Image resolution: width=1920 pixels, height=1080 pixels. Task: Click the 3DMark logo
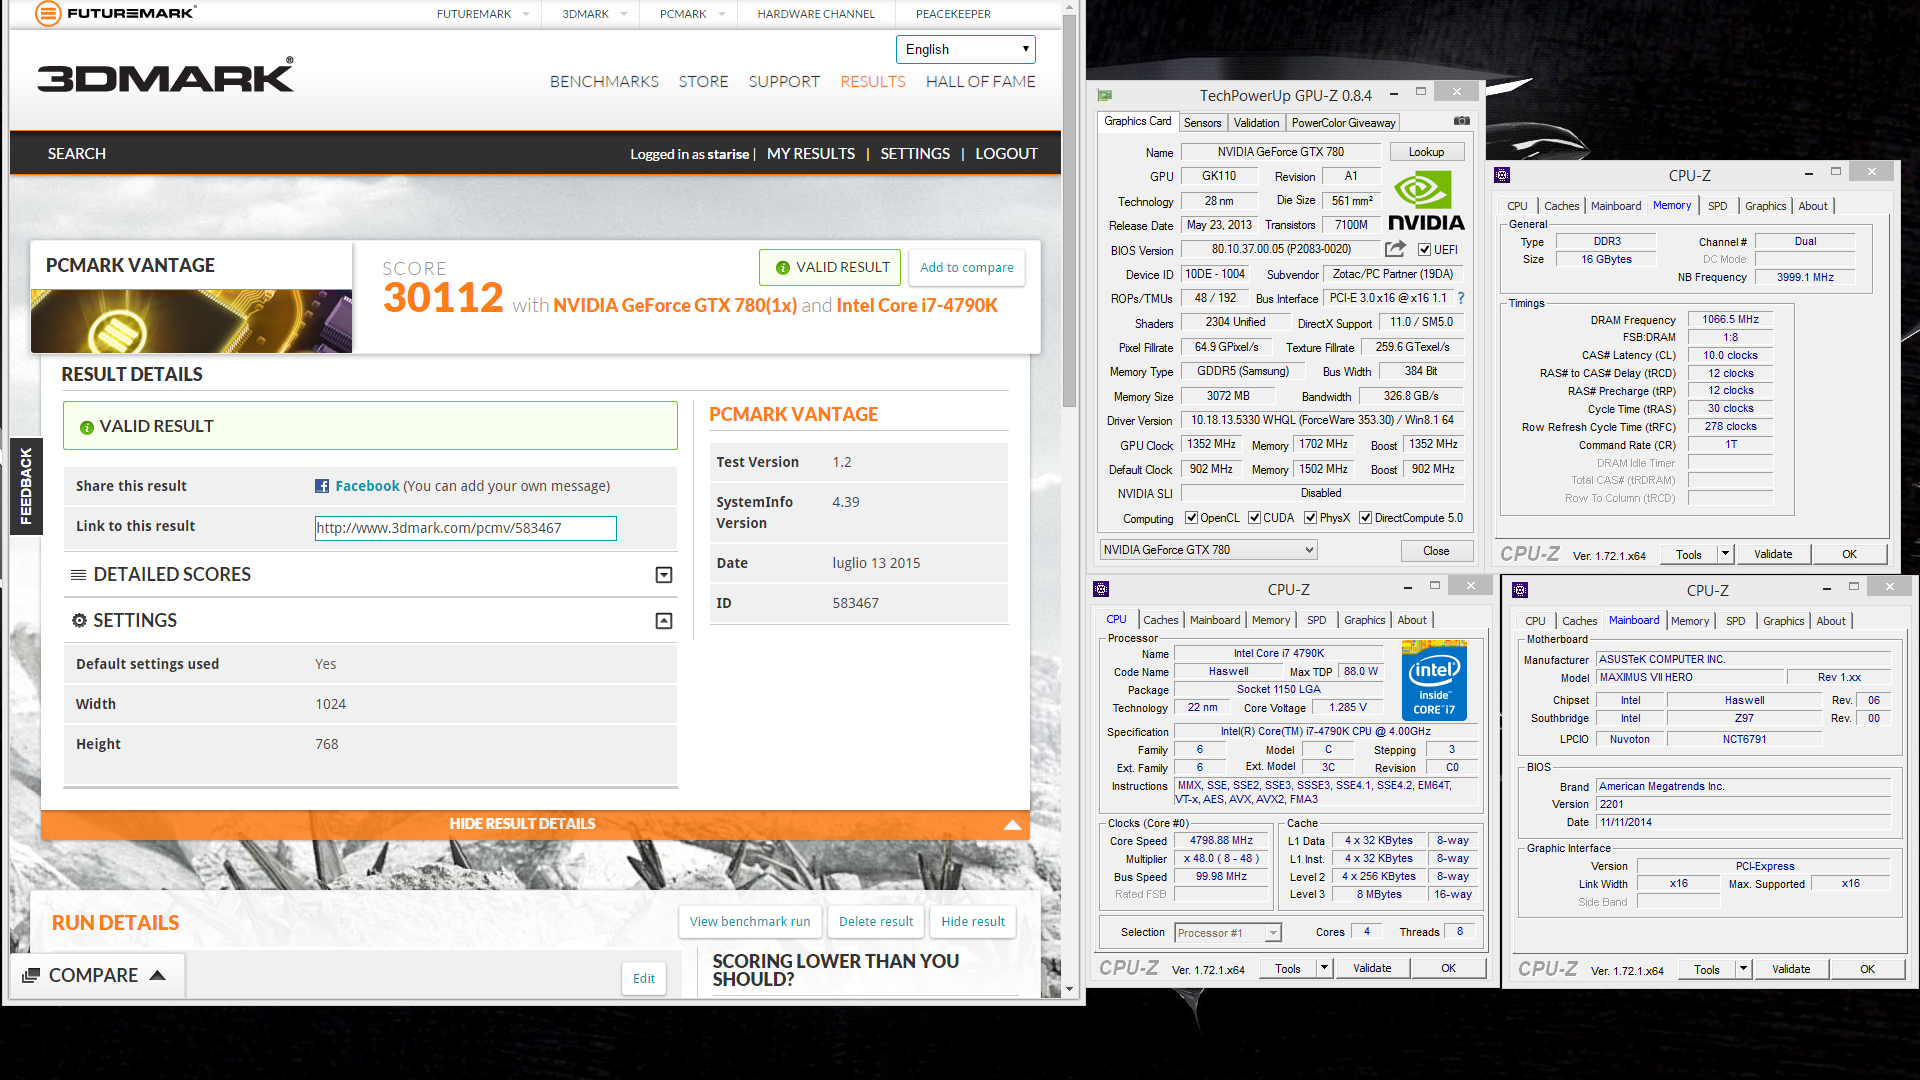(166, 76)
